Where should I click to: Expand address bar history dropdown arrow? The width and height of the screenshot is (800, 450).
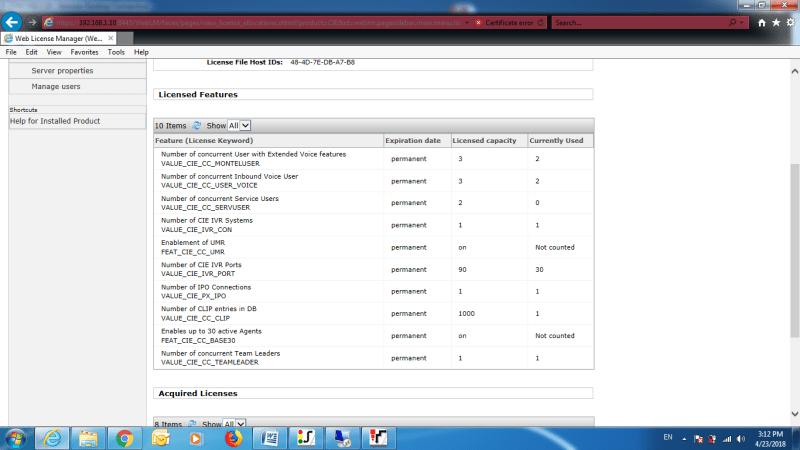tap(467, 22)
